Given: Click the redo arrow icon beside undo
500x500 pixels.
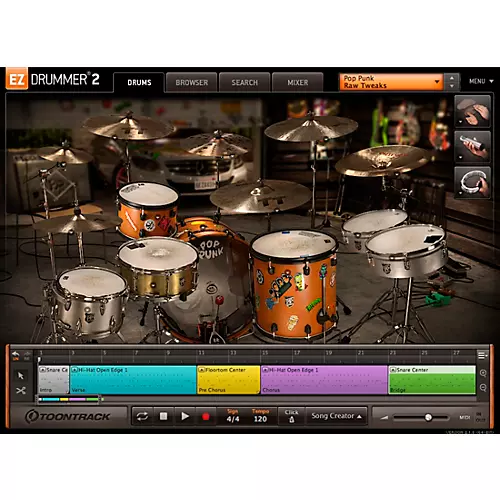Looking at the screenshot, I should click(x=27, y=356).
